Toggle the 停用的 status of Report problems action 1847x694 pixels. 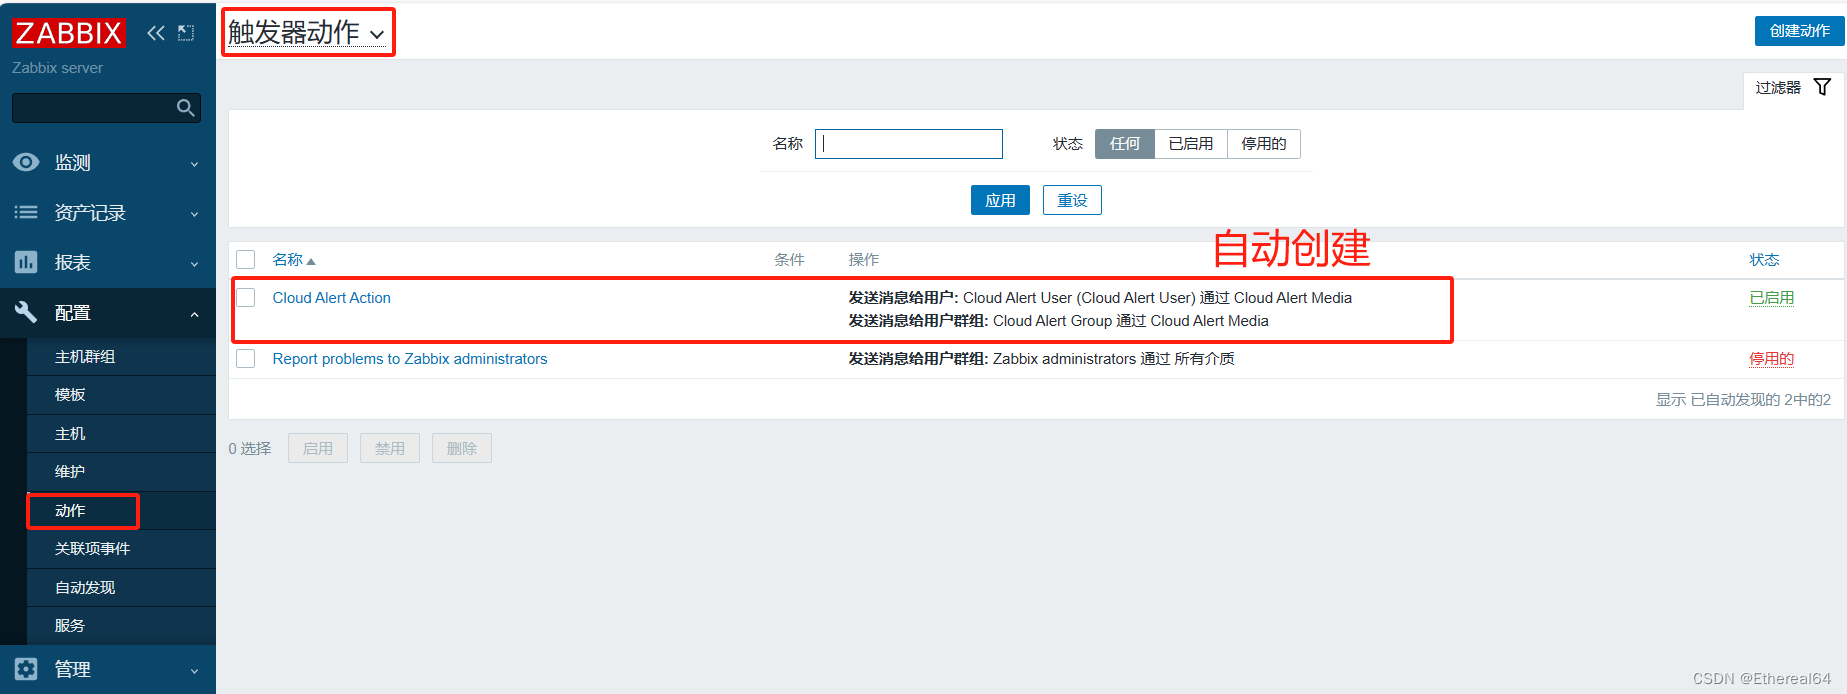(x=1771, y=359)
